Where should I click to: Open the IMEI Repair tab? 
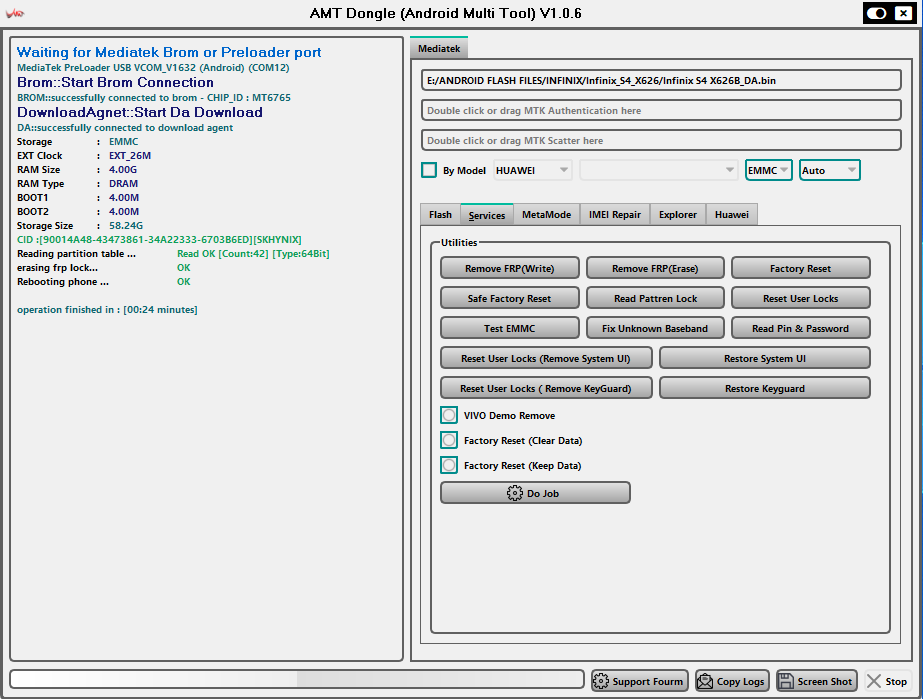point(615,214)
